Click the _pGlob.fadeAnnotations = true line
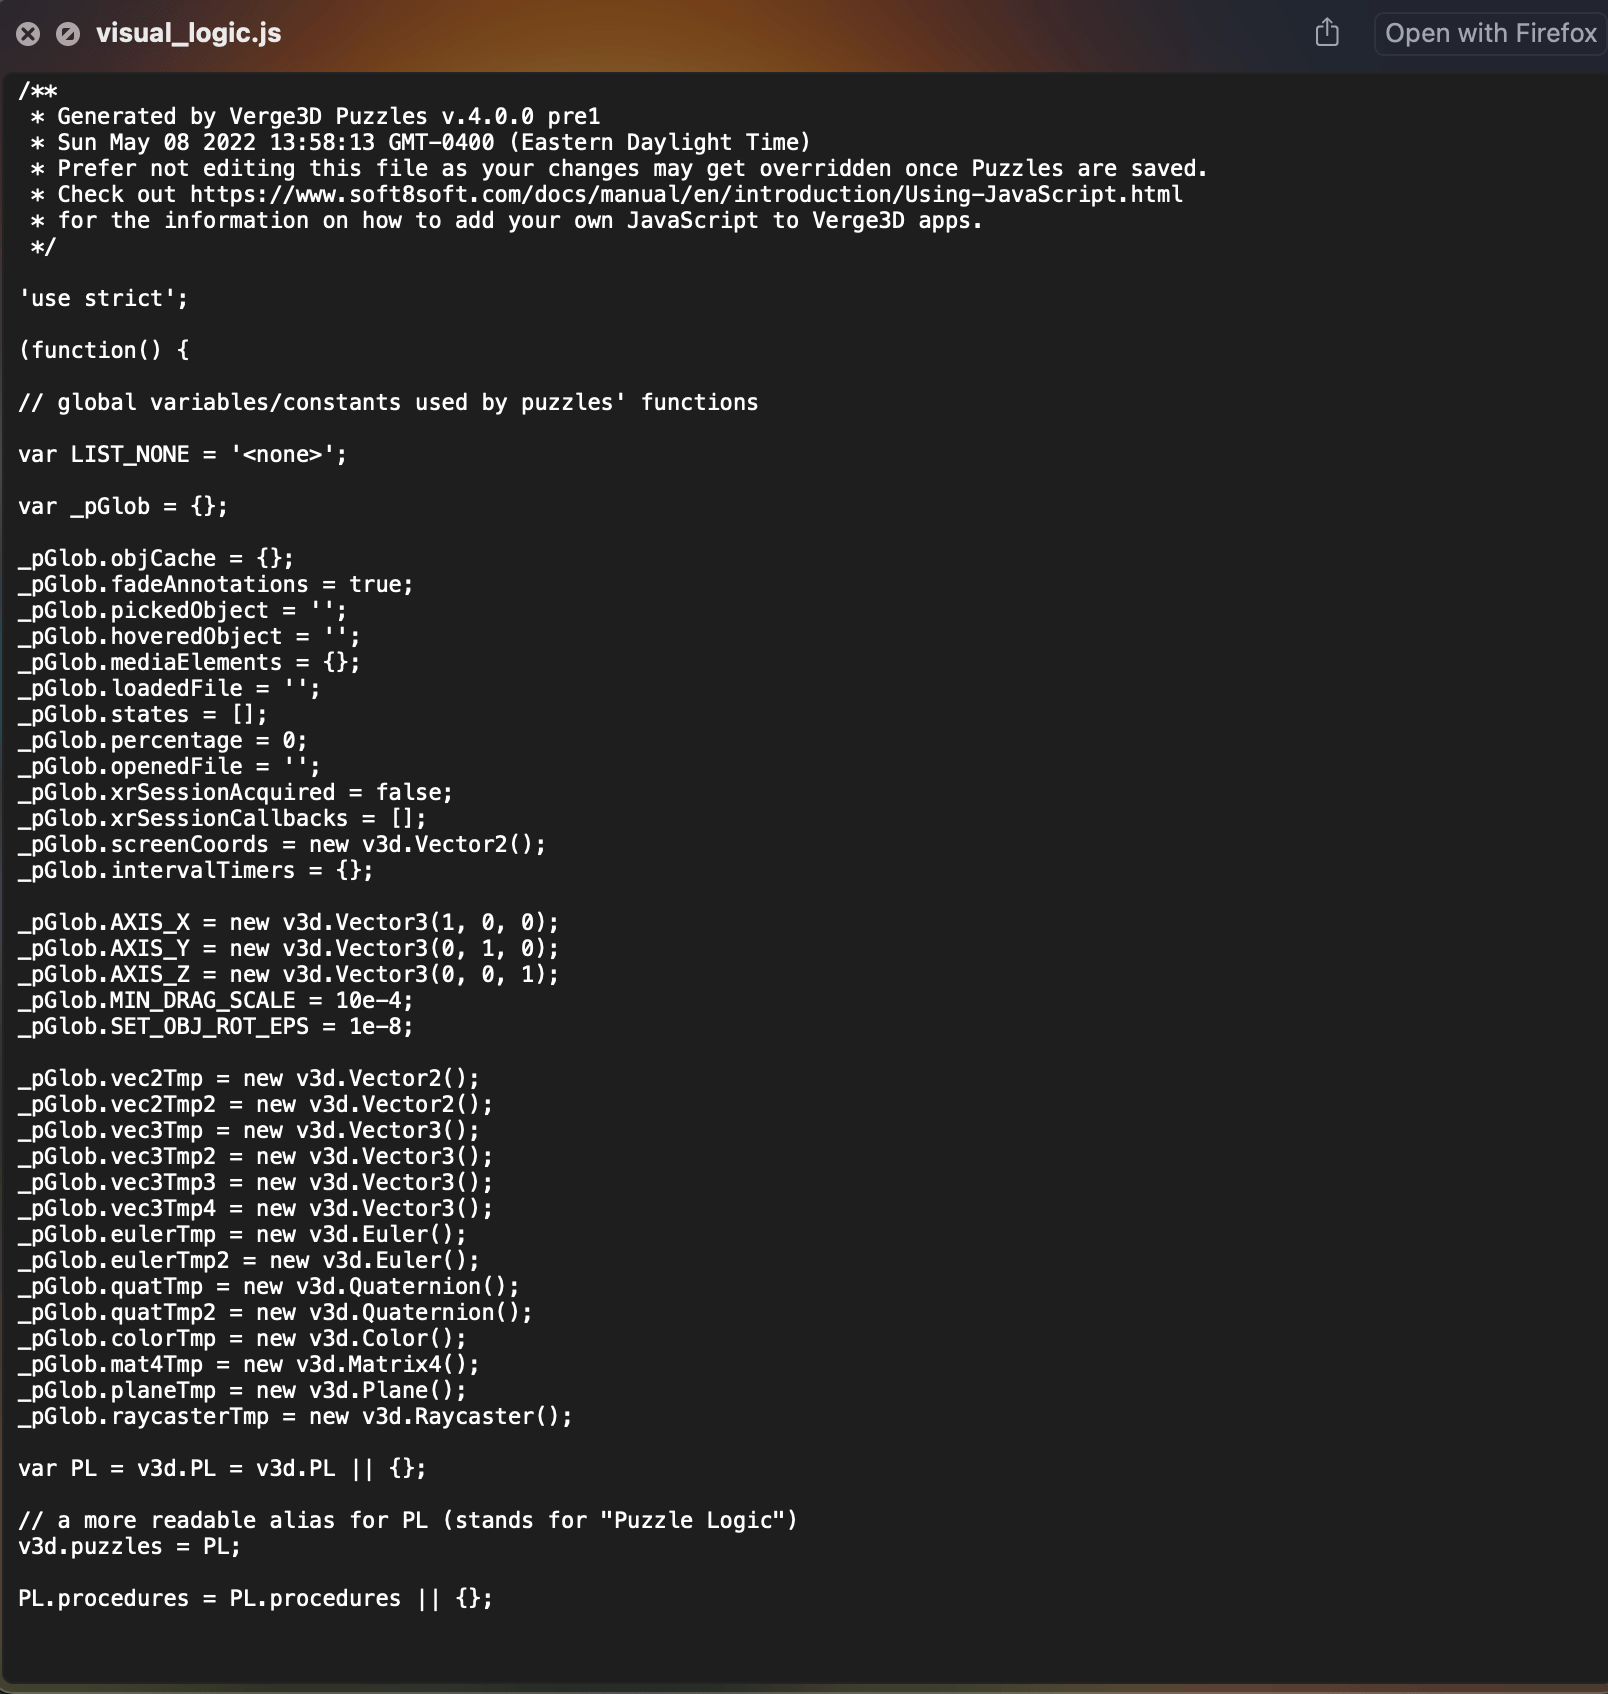1608x1694 pixels. pyautogui.click(x=215, y=584)
